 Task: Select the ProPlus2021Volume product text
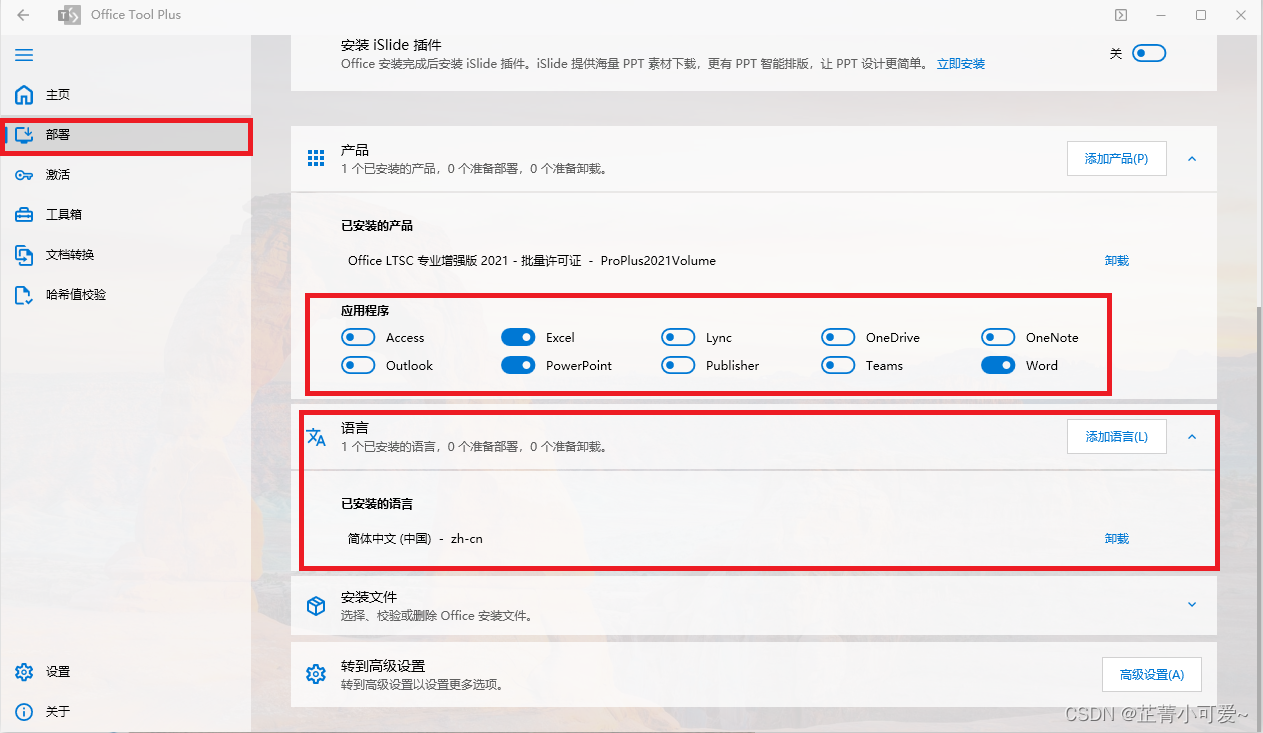[x=658, y=261]
